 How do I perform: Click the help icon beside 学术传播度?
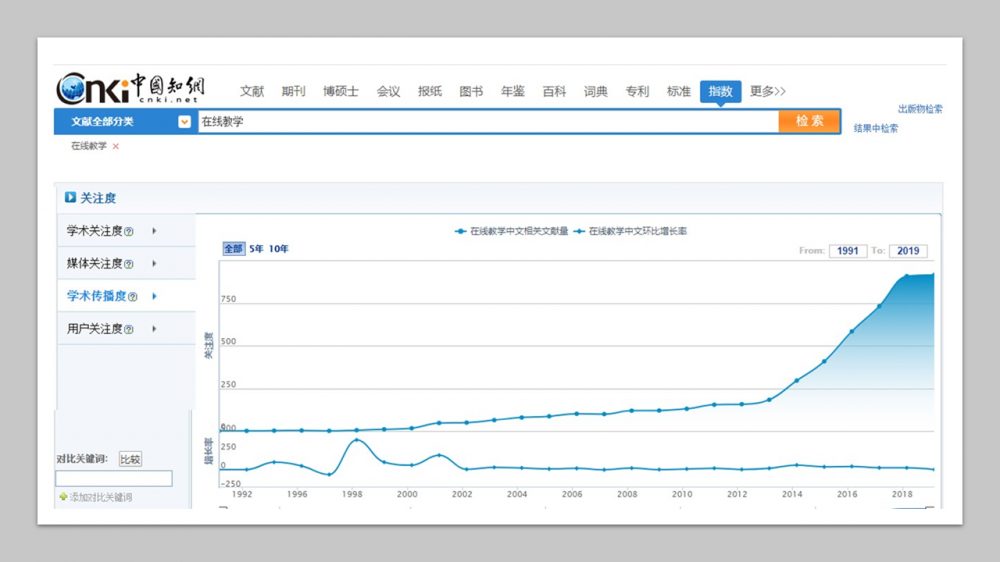point(133,297)
